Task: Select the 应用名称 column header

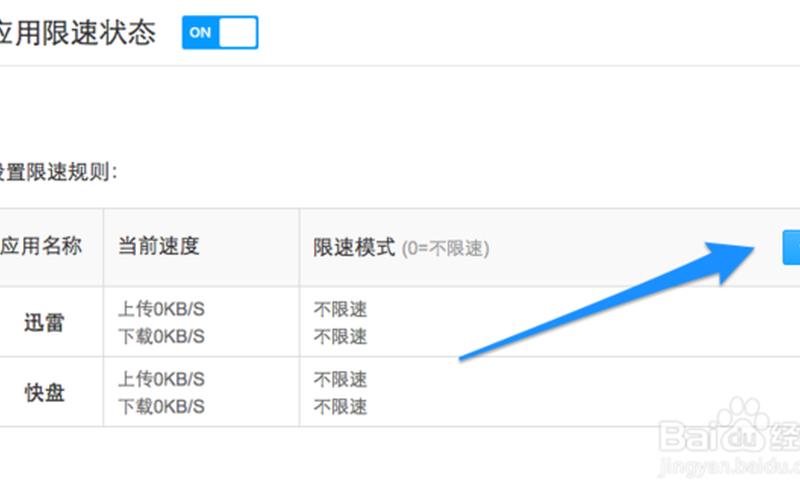Action: point(41,246)
